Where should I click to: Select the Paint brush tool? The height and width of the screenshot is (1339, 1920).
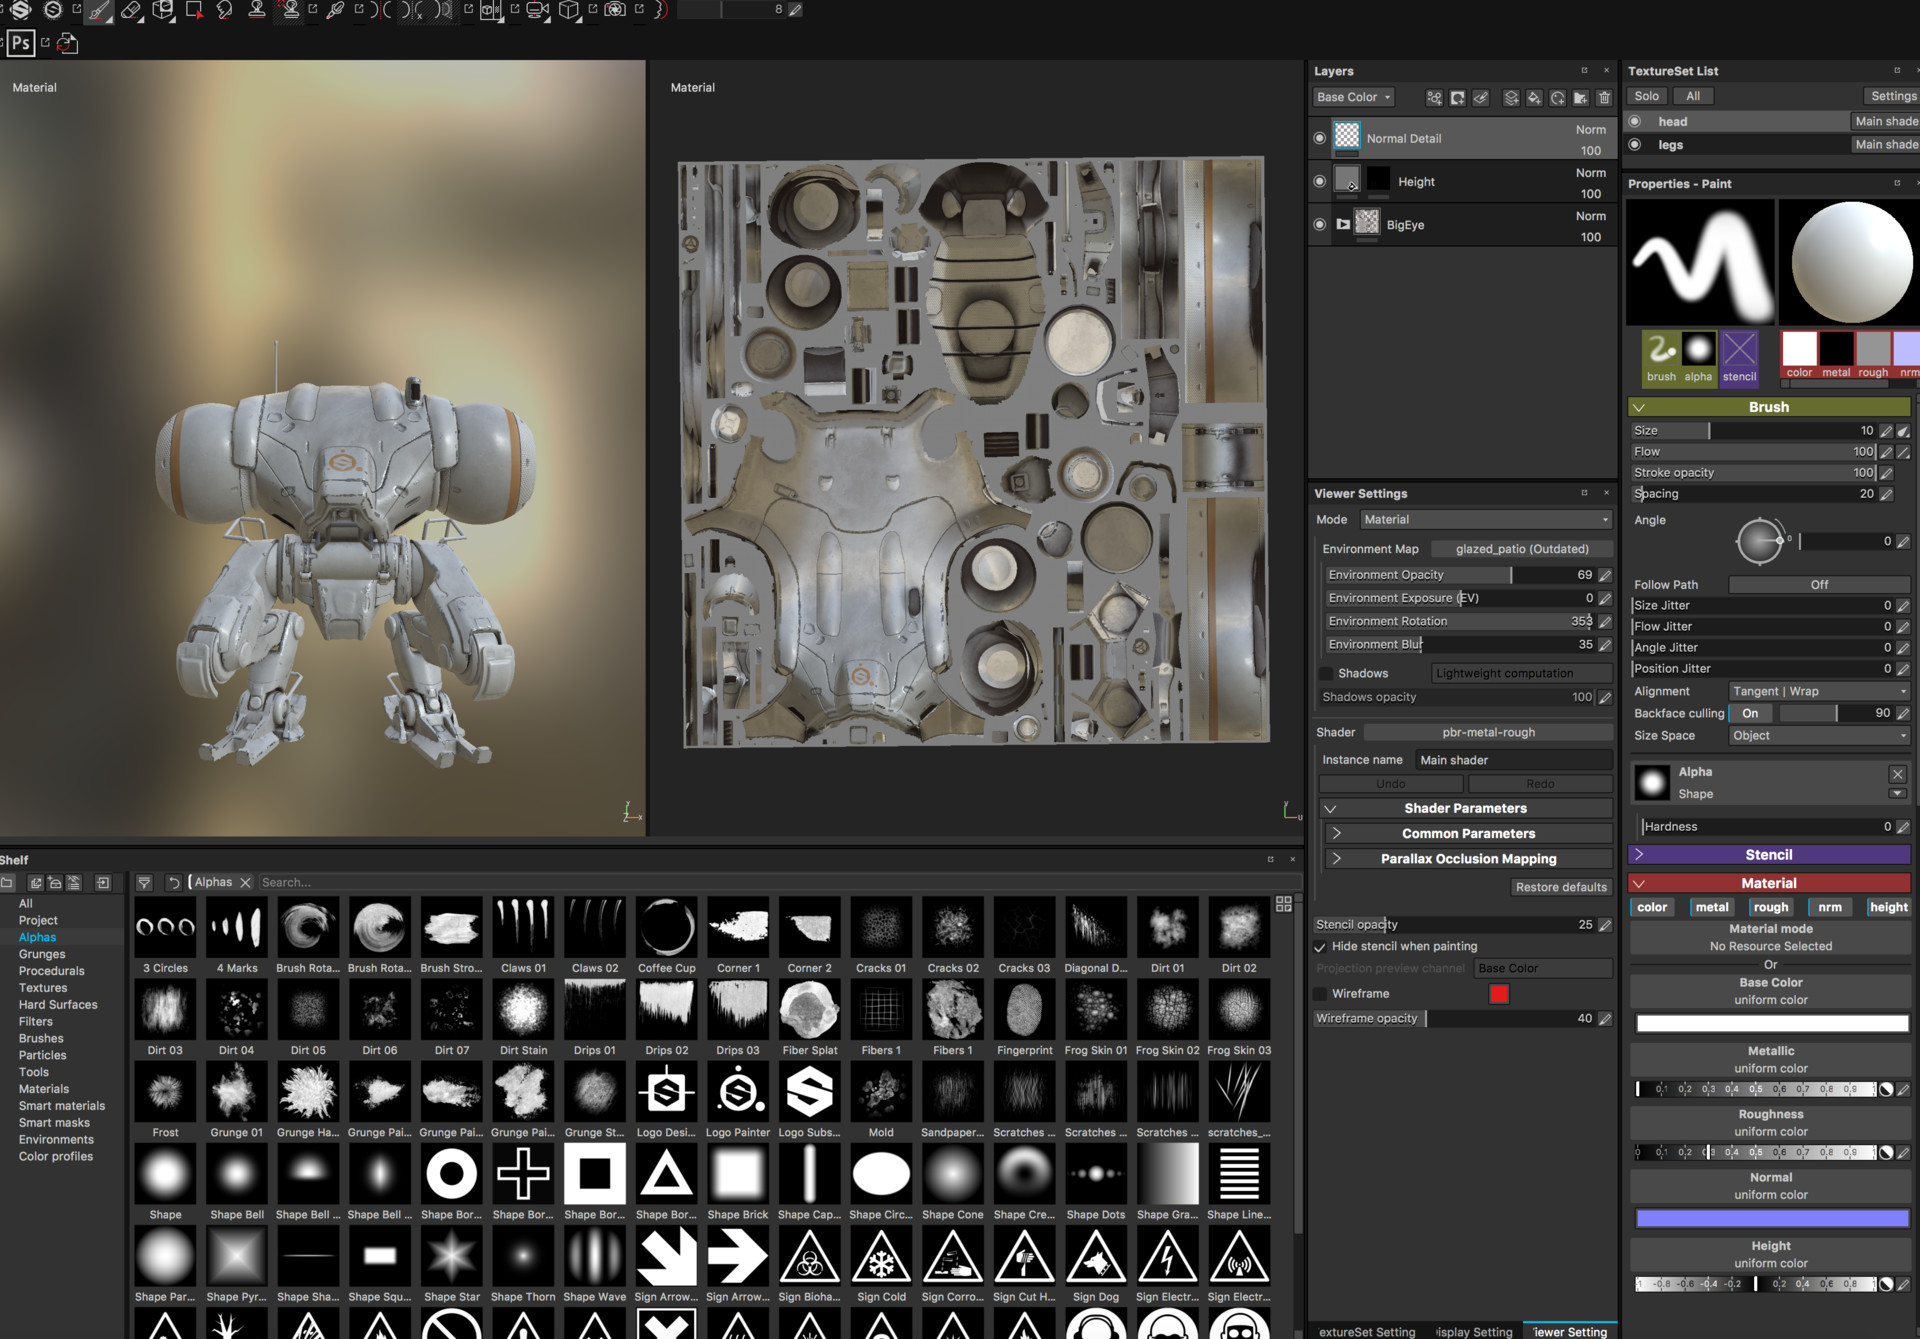[98, 11]
